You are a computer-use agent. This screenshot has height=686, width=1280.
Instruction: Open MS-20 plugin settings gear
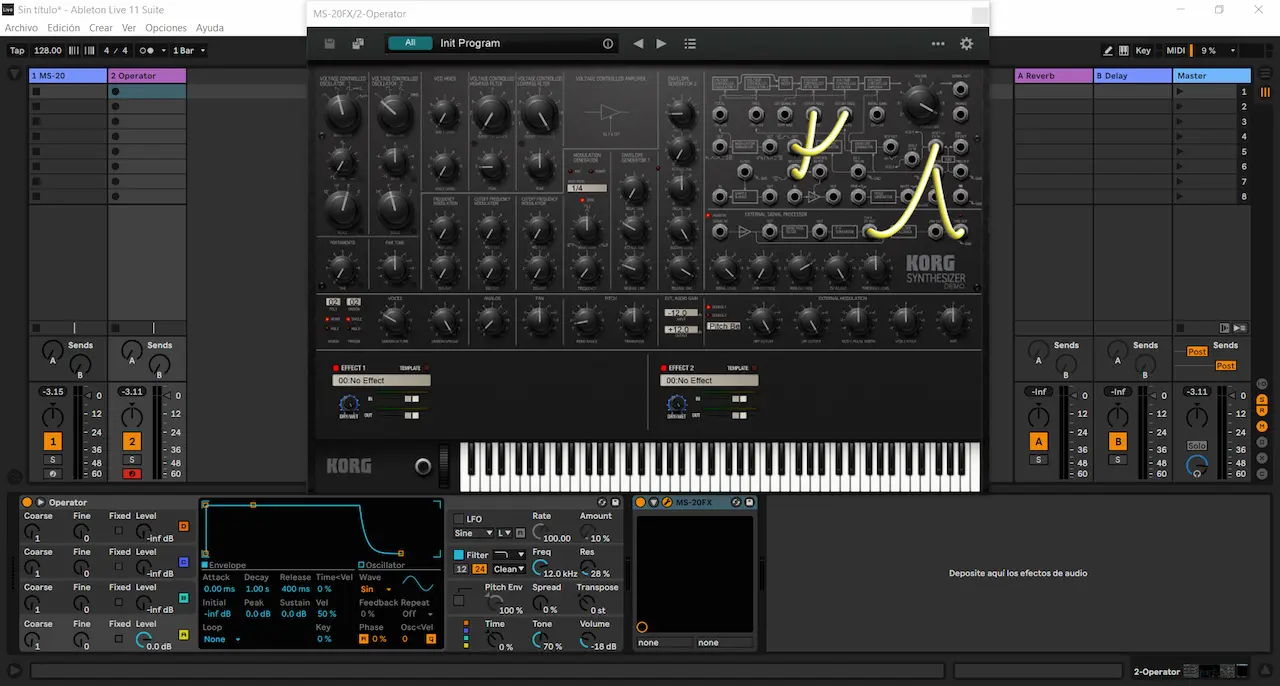966,44
